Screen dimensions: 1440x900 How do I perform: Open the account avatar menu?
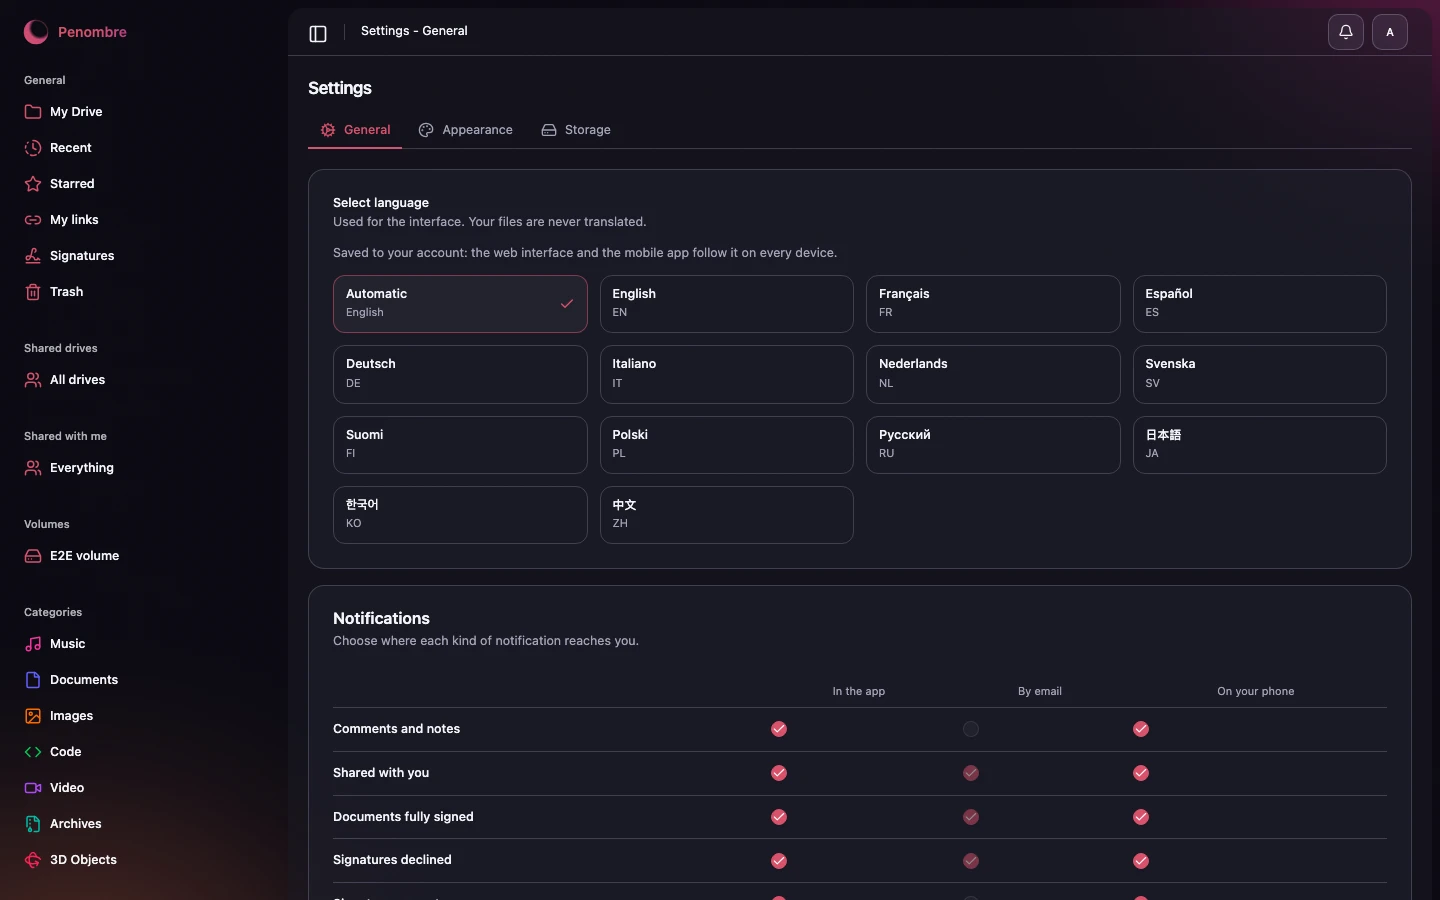tap(1390, 32)
